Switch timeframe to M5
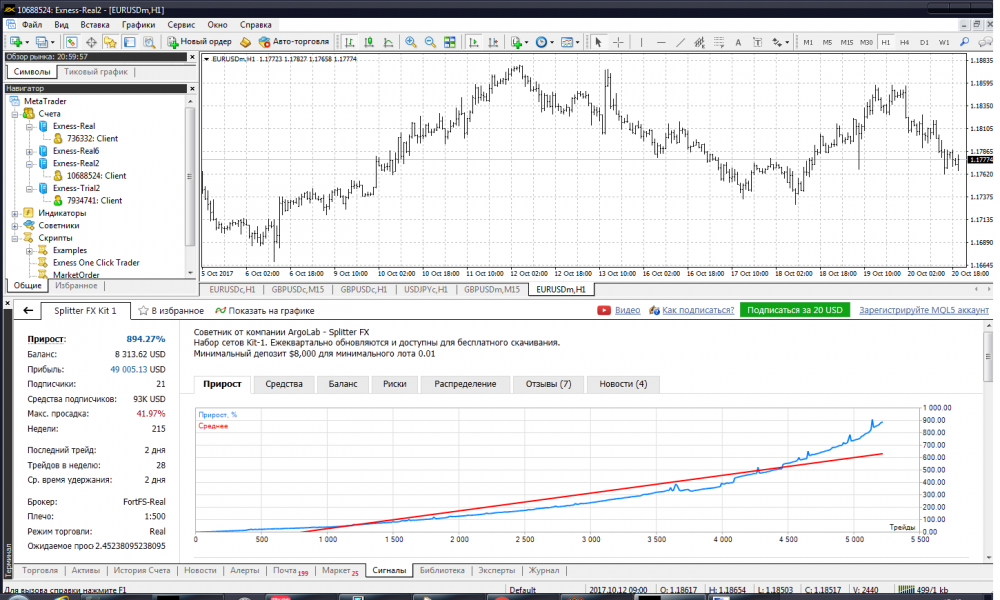1000x600 pixels. point(827,42)
